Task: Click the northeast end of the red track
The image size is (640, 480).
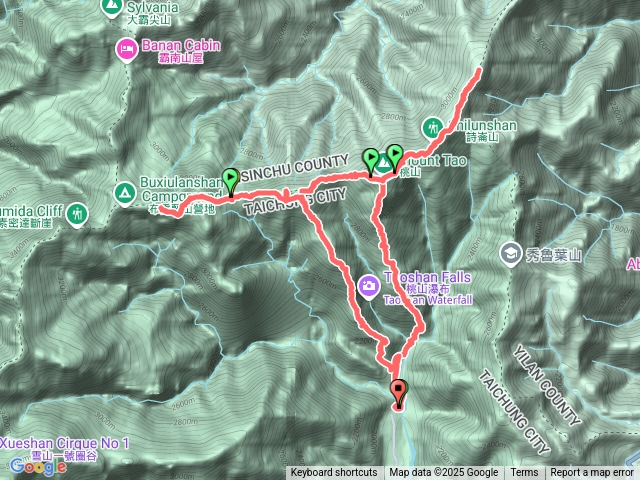Action: [x=479, y=70]
